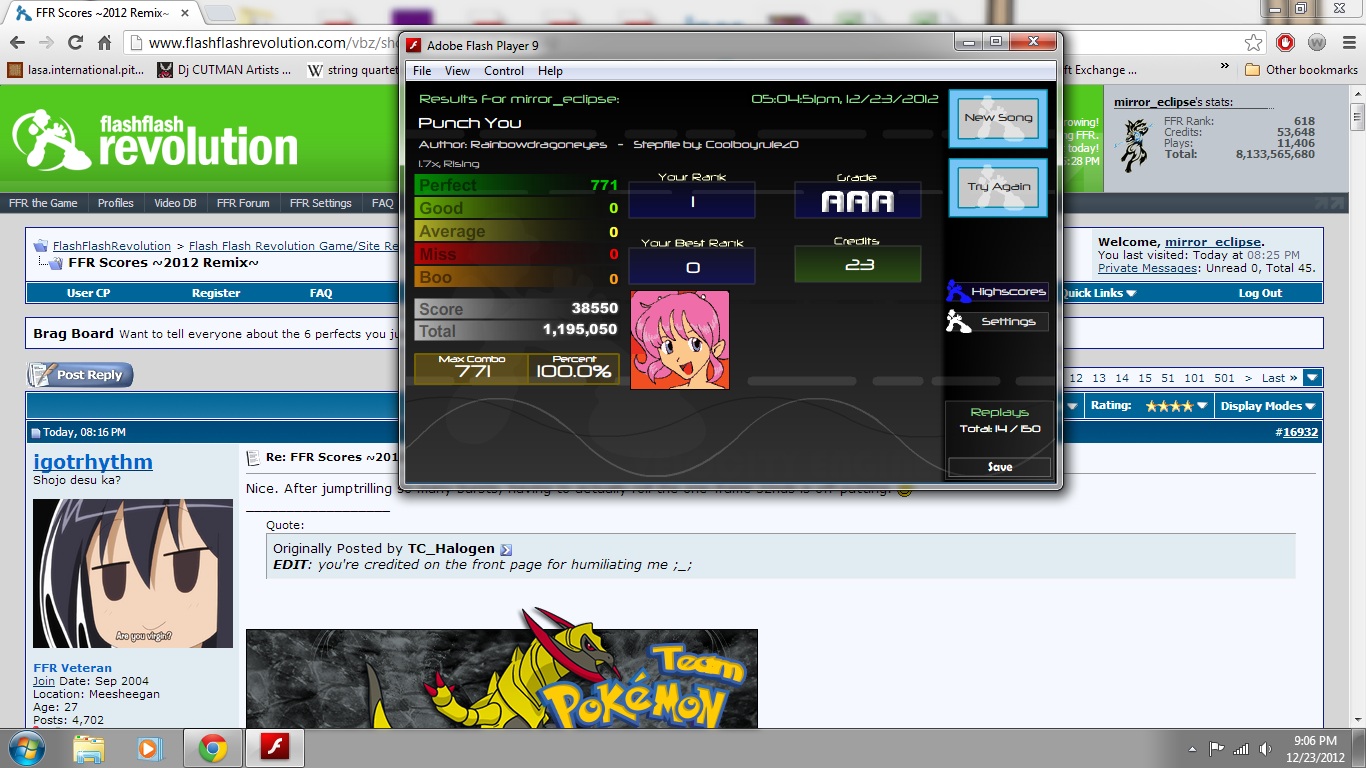The width and height of the screenshot is (1366, 768).
Task: Click the Flash Player taskbar icon
Action: [275, 748]
